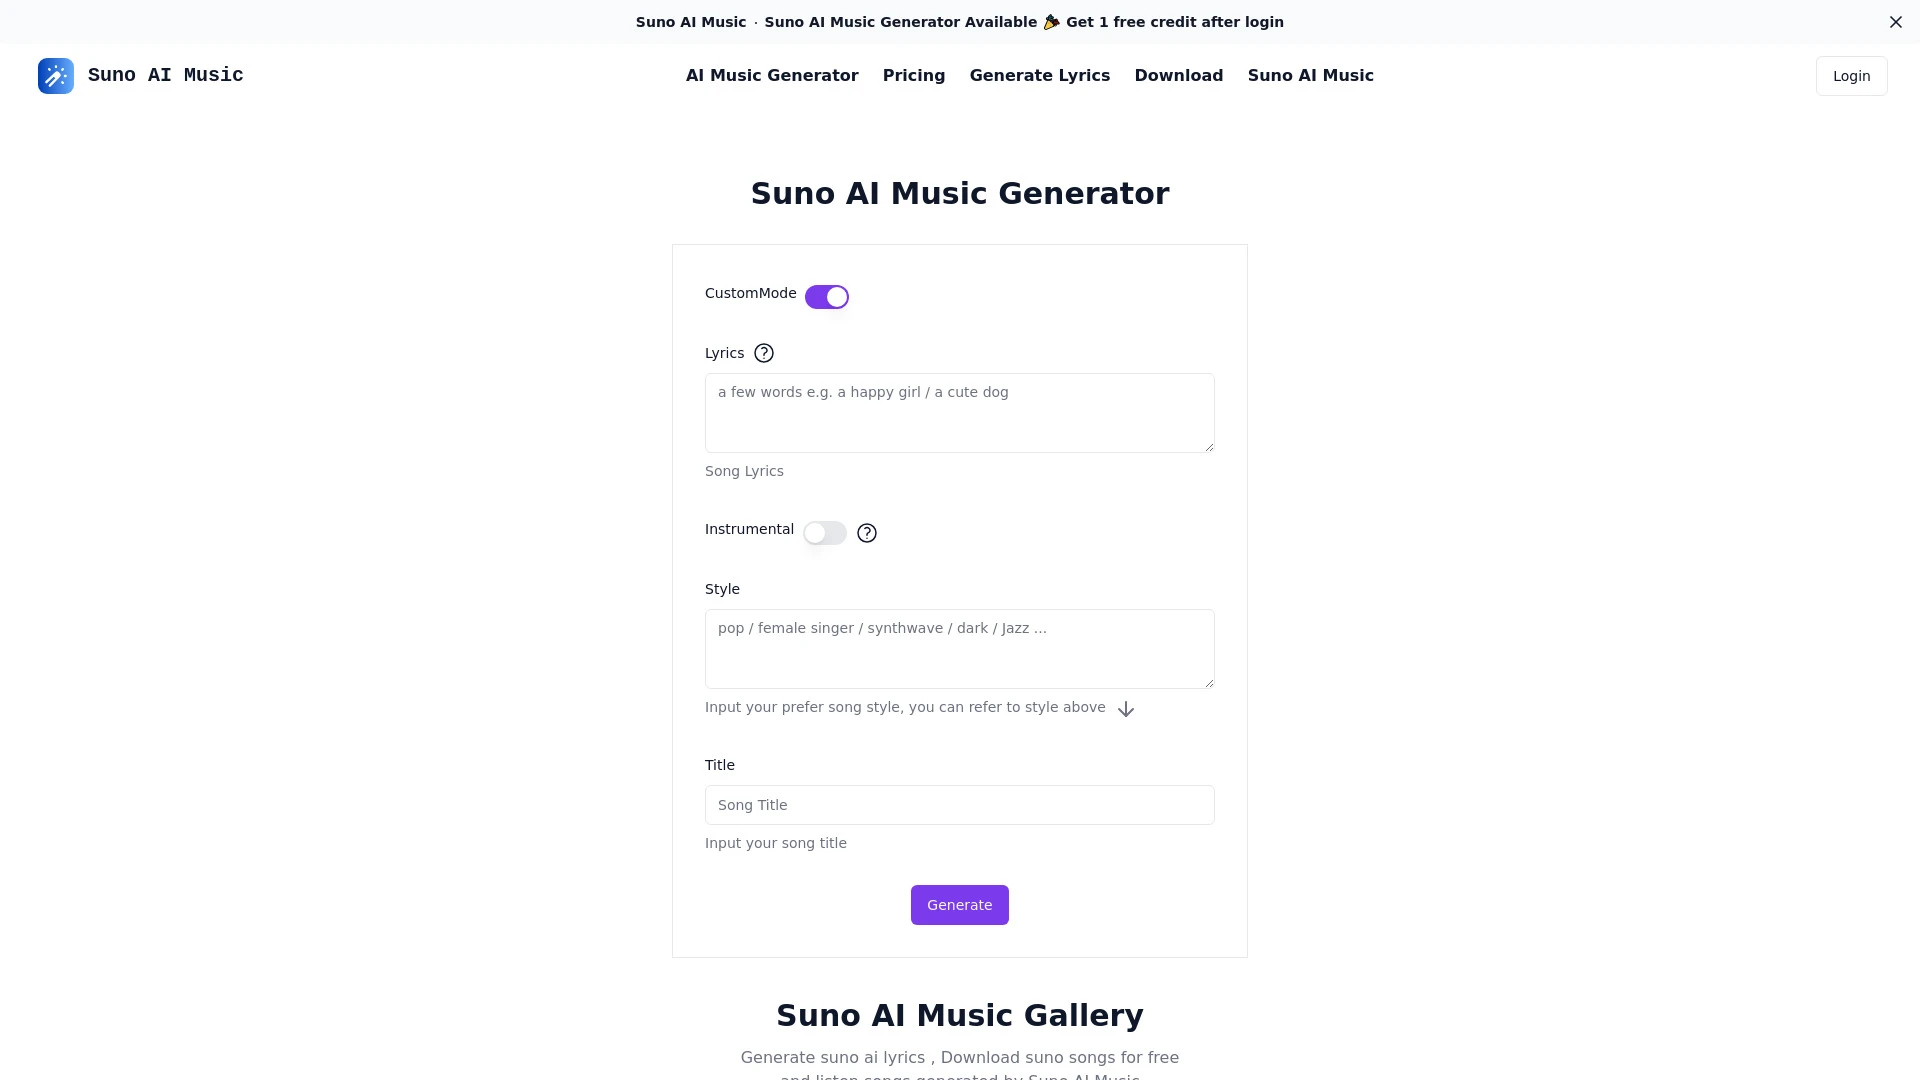
Task: Click the down arrow icon below Style field
Action: (1126, 708)
